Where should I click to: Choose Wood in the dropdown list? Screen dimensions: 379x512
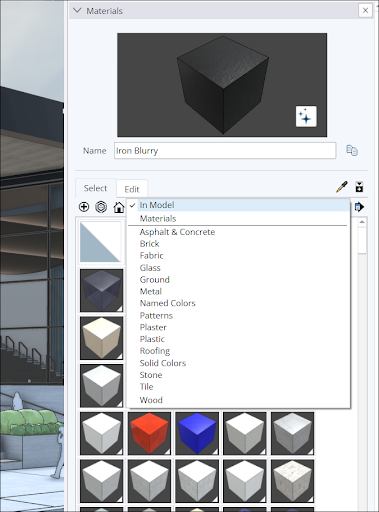[x=151, y=400]
